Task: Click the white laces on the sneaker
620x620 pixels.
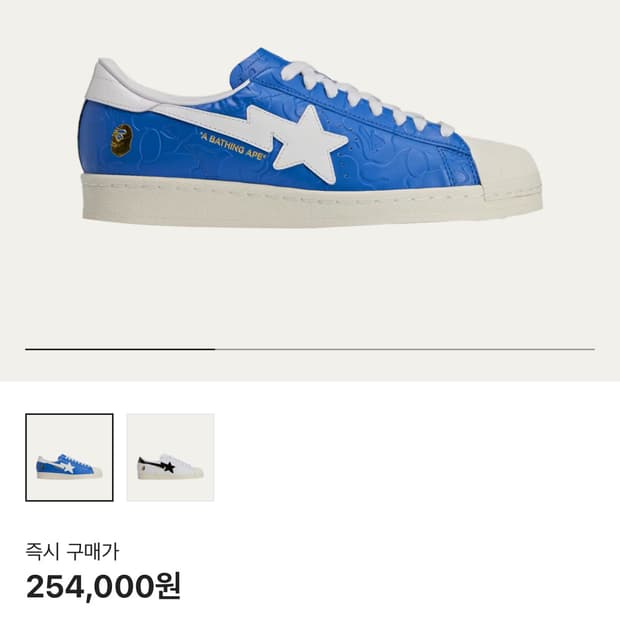Action: (366, 95)
